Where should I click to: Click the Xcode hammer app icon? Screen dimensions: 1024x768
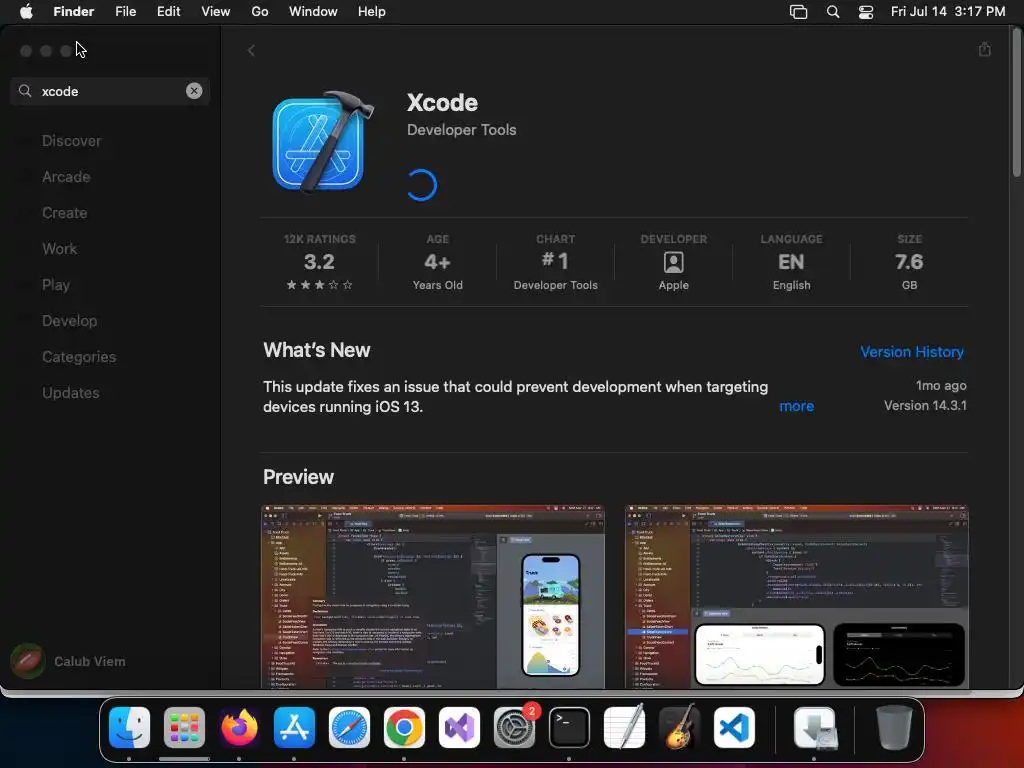(x=323, y=142)
